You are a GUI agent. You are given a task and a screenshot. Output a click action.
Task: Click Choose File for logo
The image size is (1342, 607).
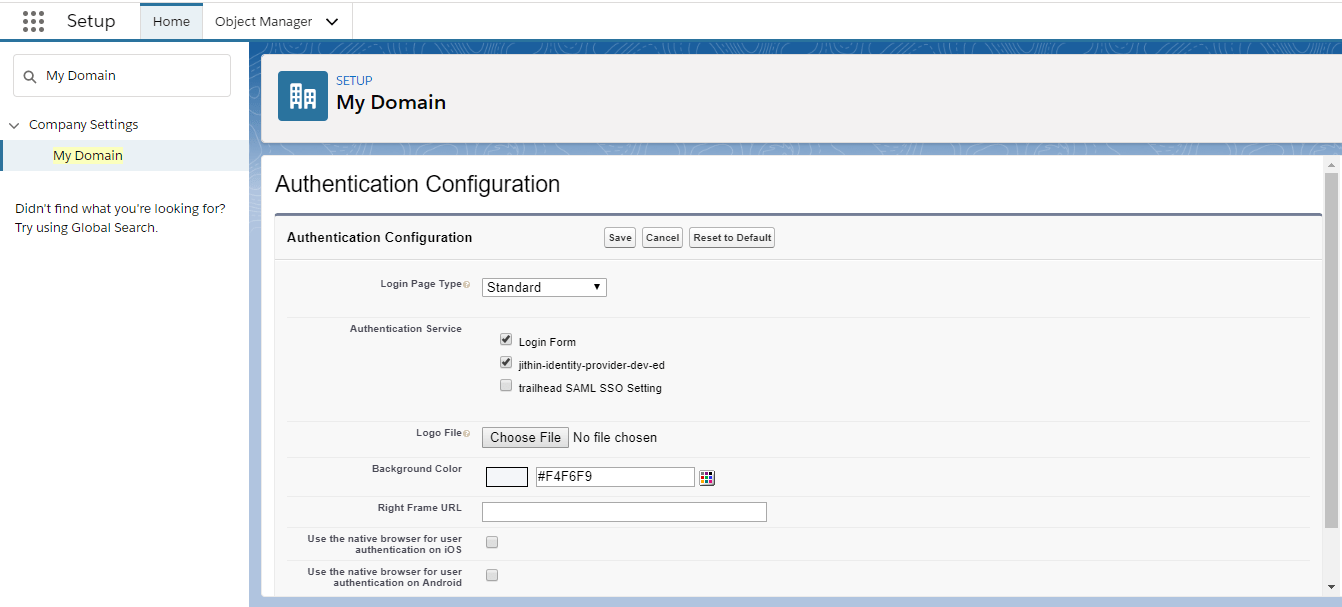click(525, 437)
